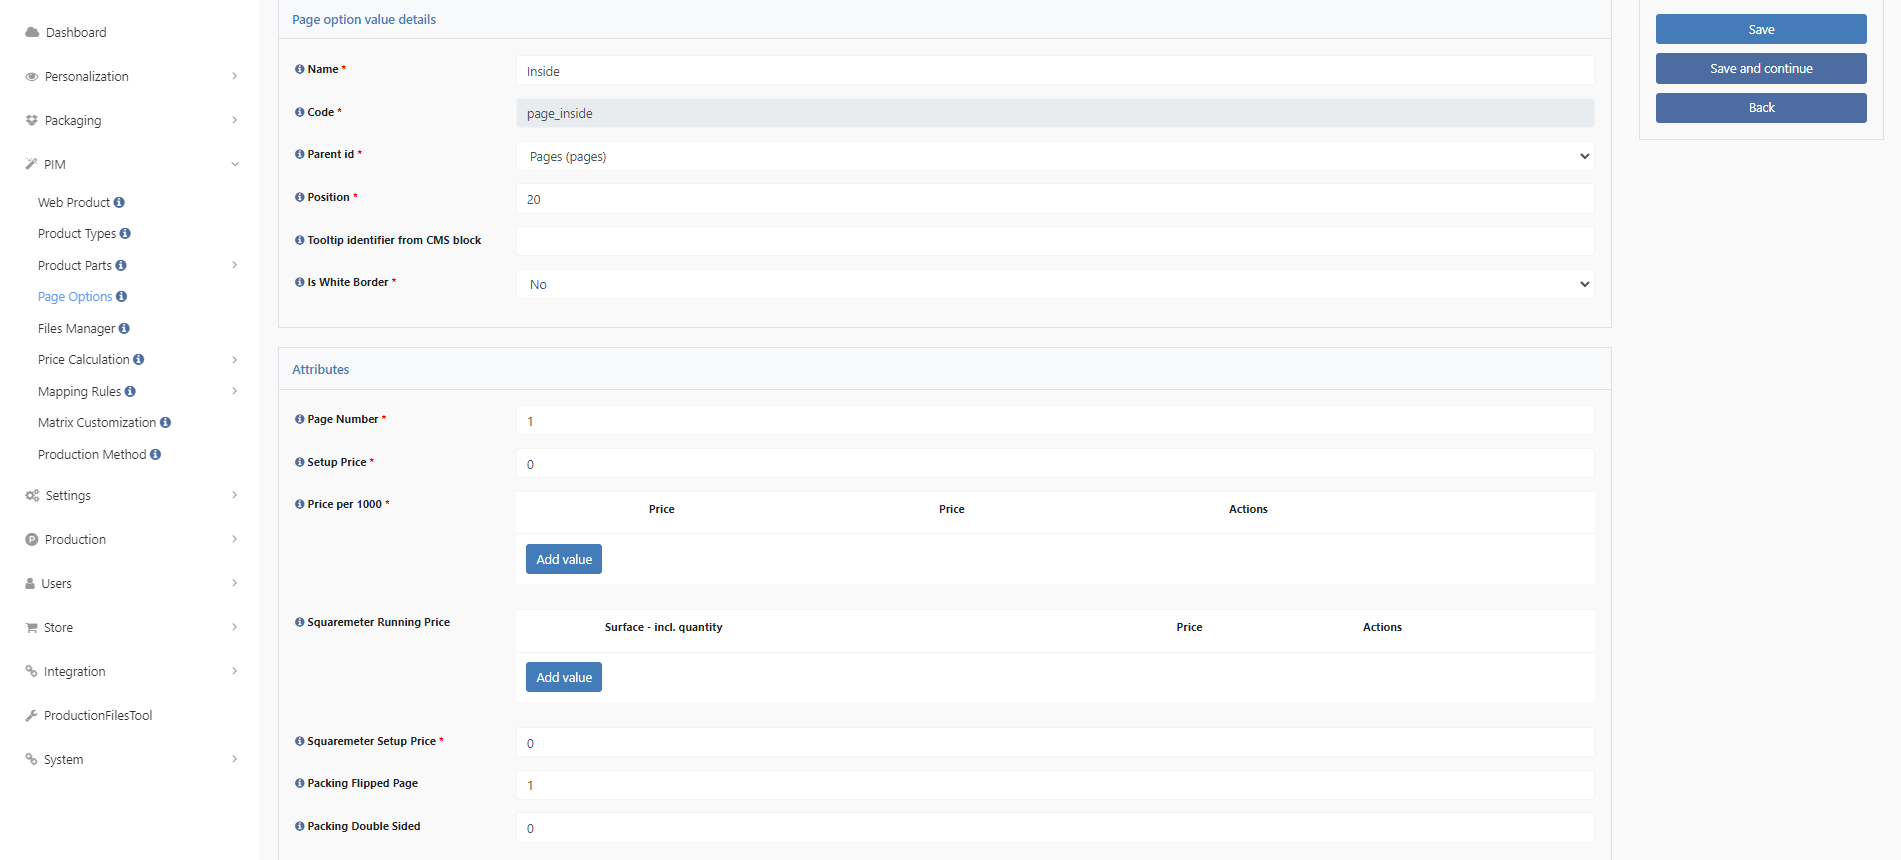The image size is (1901, 860).
Task: Click the Users person icon
Action: click(x=30, y=583)
